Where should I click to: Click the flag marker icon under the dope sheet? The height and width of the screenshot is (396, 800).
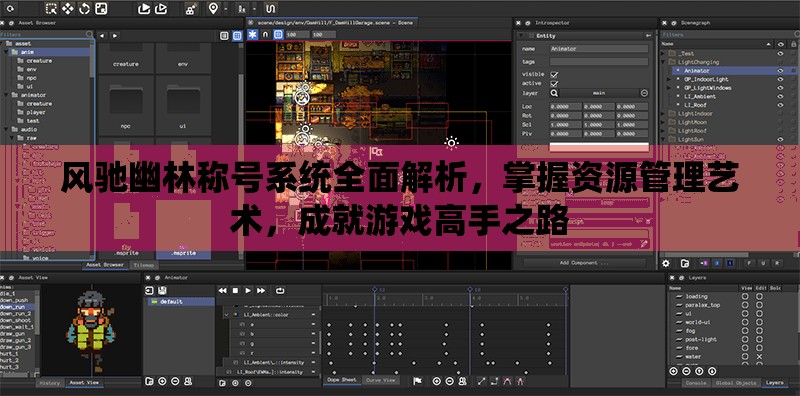(x=417, y=381)
